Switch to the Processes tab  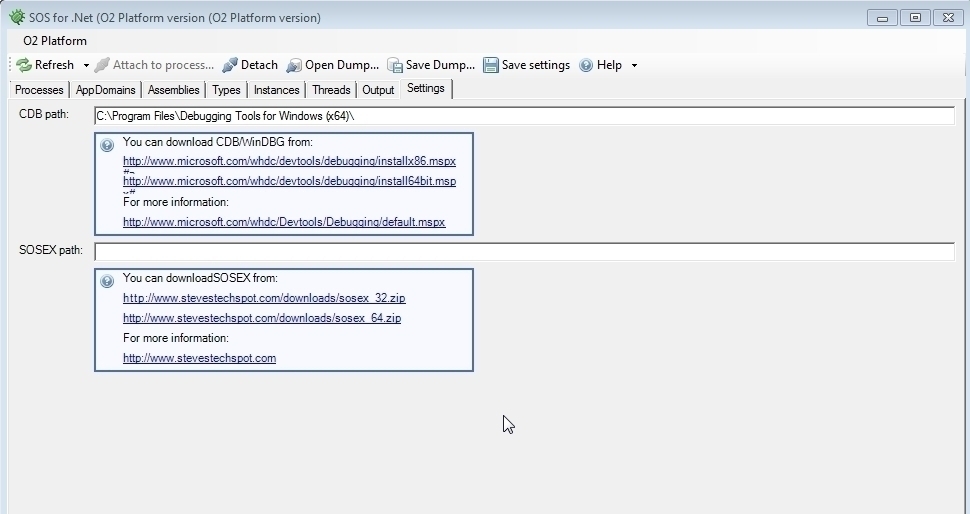pos(40,90)
